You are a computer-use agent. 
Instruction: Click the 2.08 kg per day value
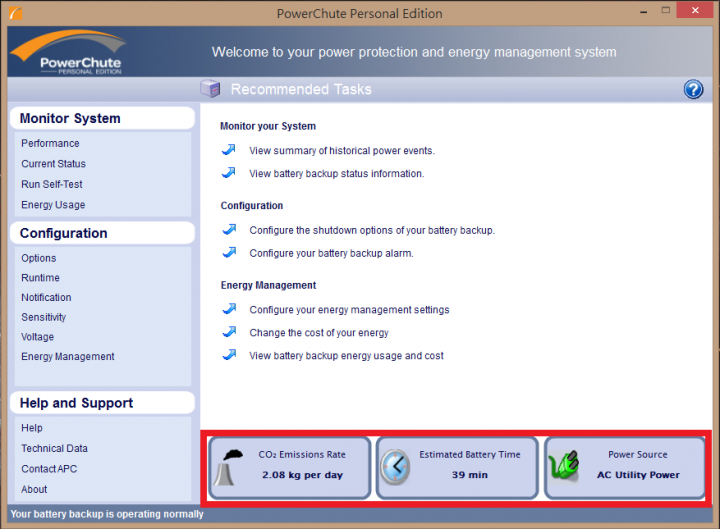[302, 475]
